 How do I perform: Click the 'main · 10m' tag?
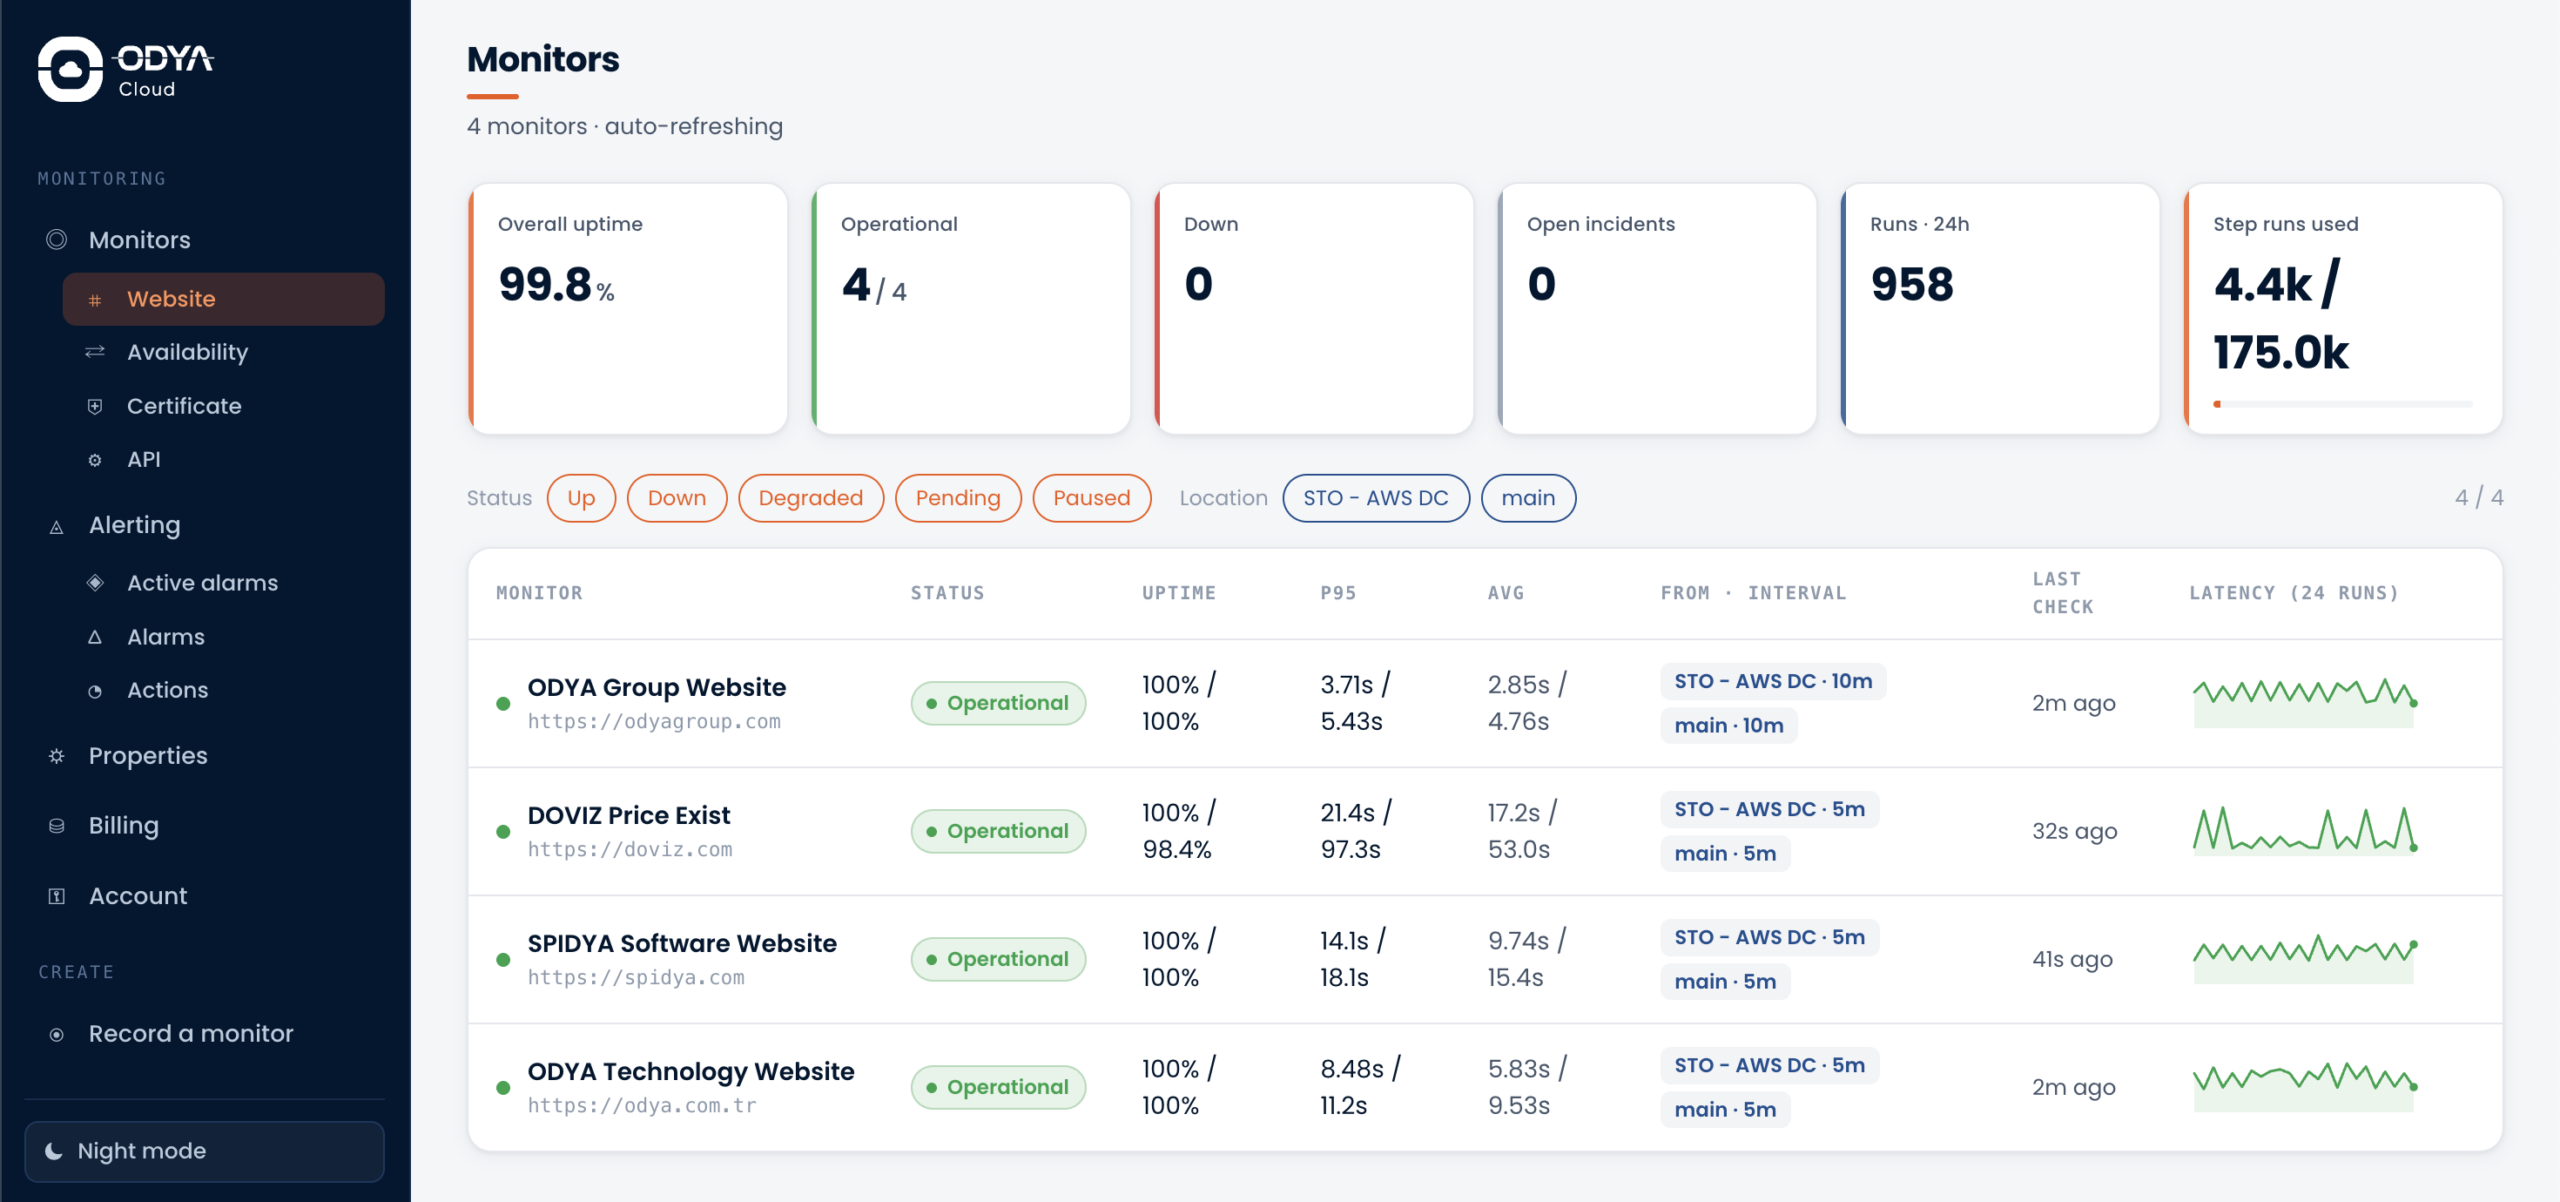1729,726
